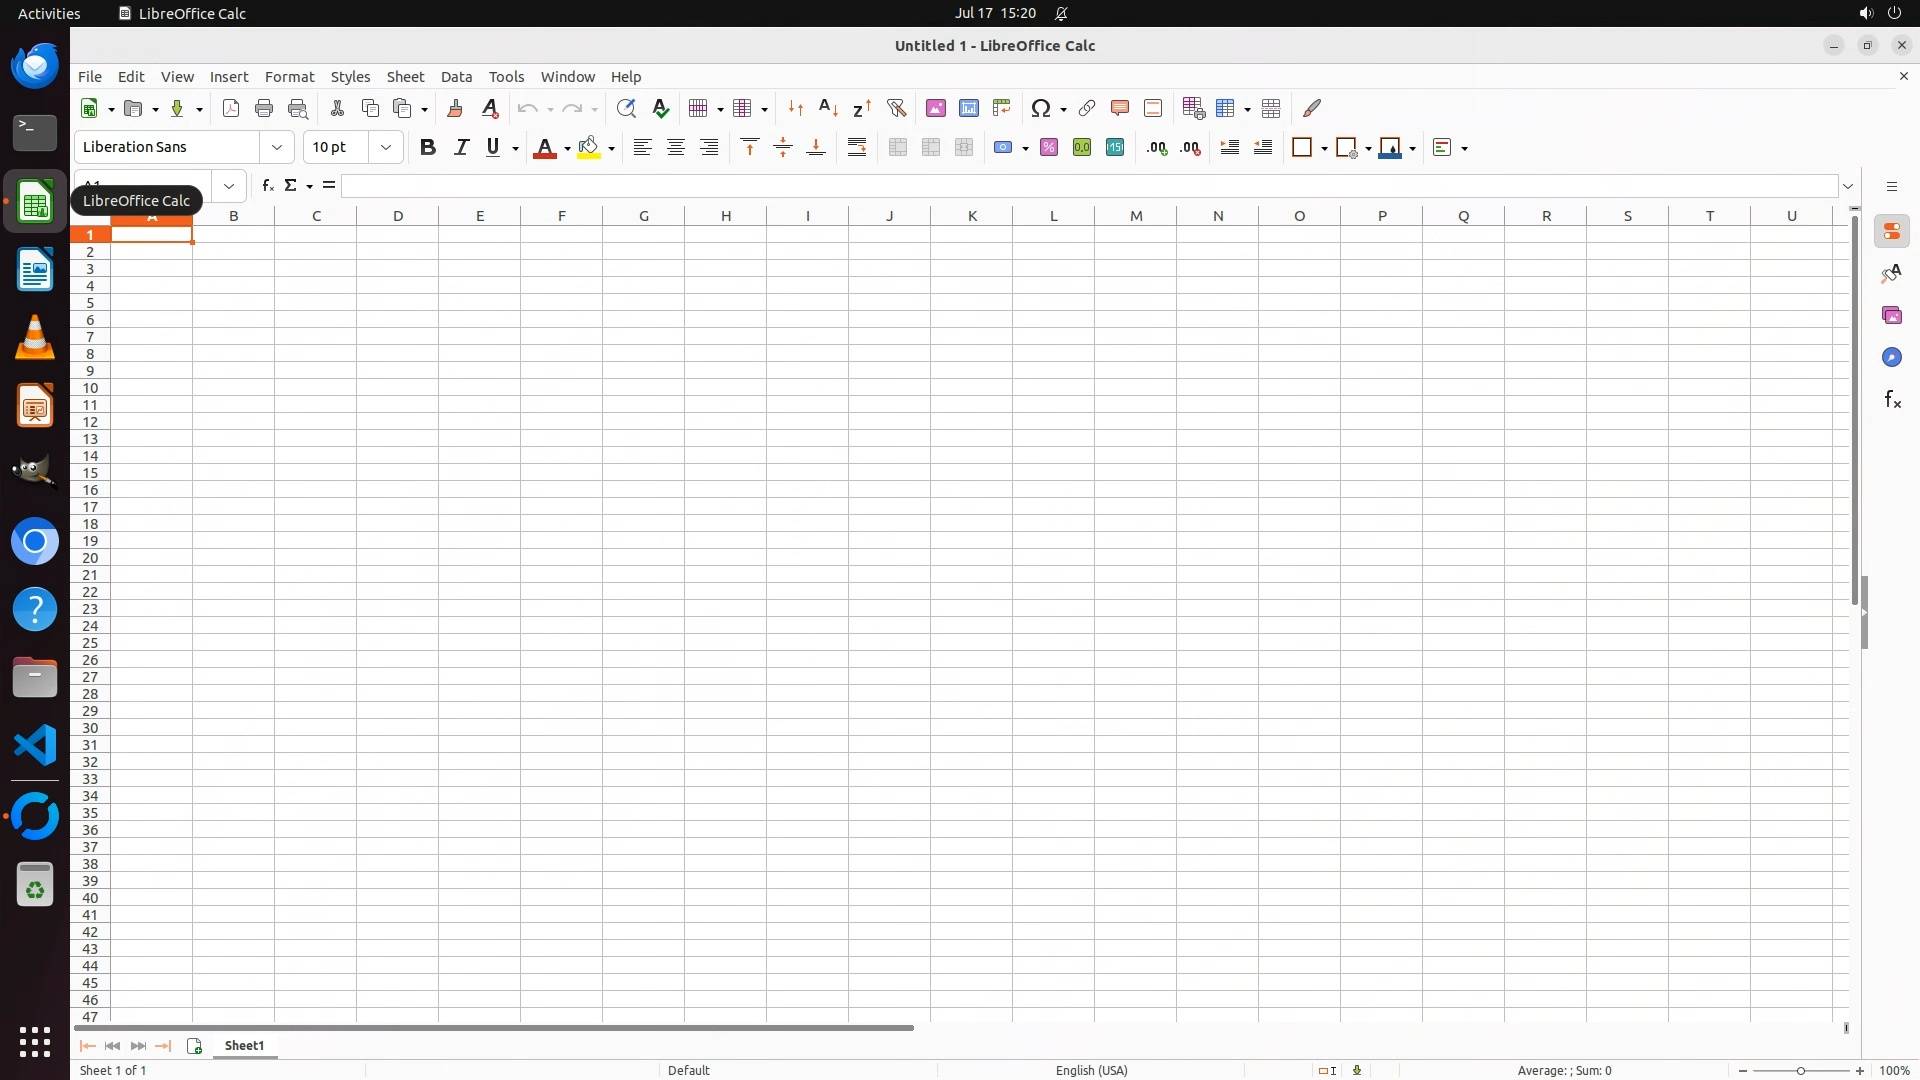Click the Insert Special Character omega icon
The image size is (1920, 1080).
[1041, 108]
